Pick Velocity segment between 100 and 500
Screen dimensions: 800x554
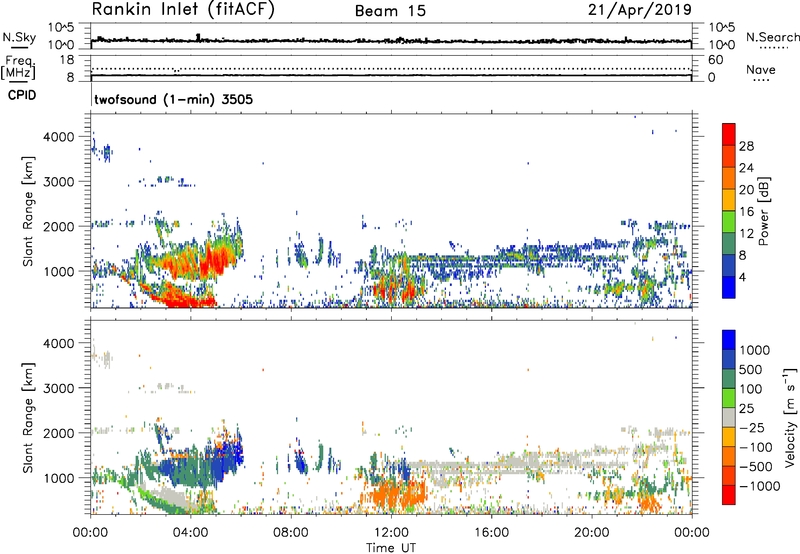729,379
